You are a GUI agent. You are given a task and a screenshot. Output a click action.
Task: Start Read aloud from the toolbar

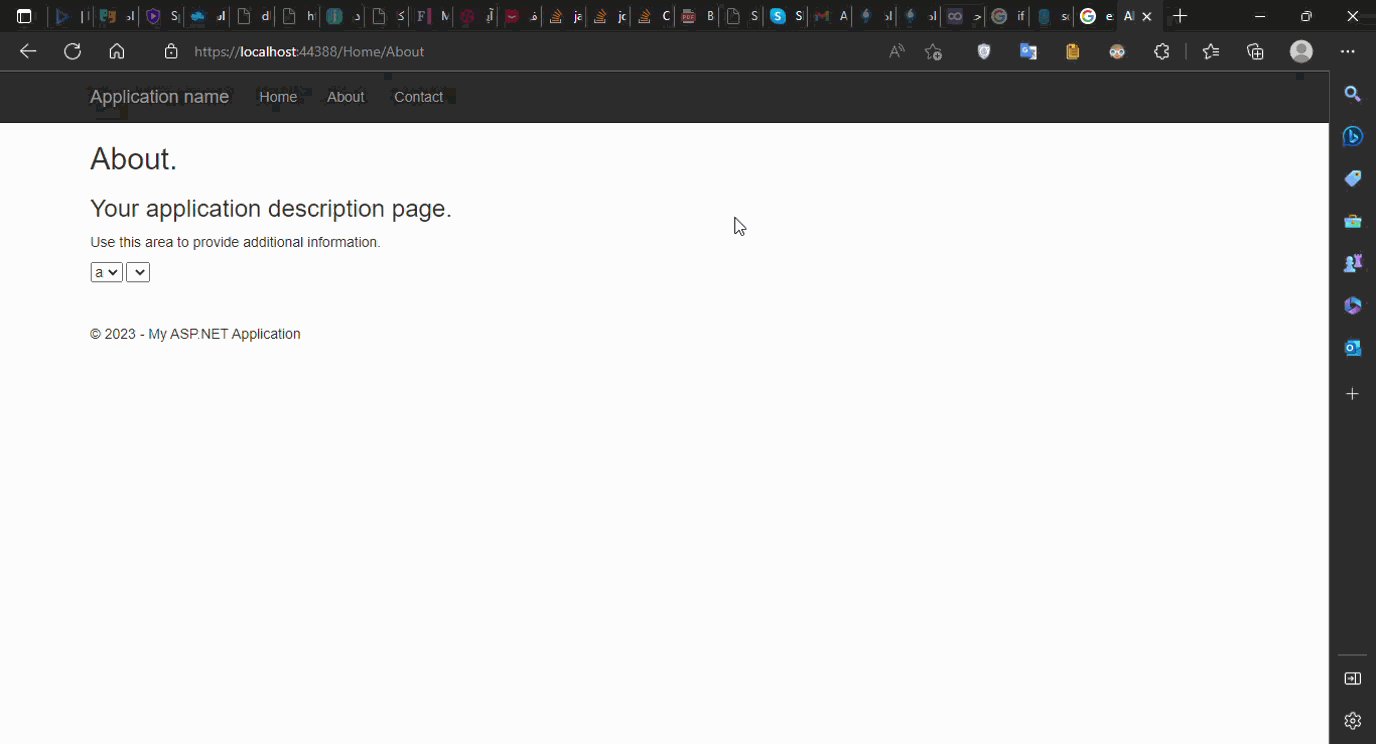[896, 51]
